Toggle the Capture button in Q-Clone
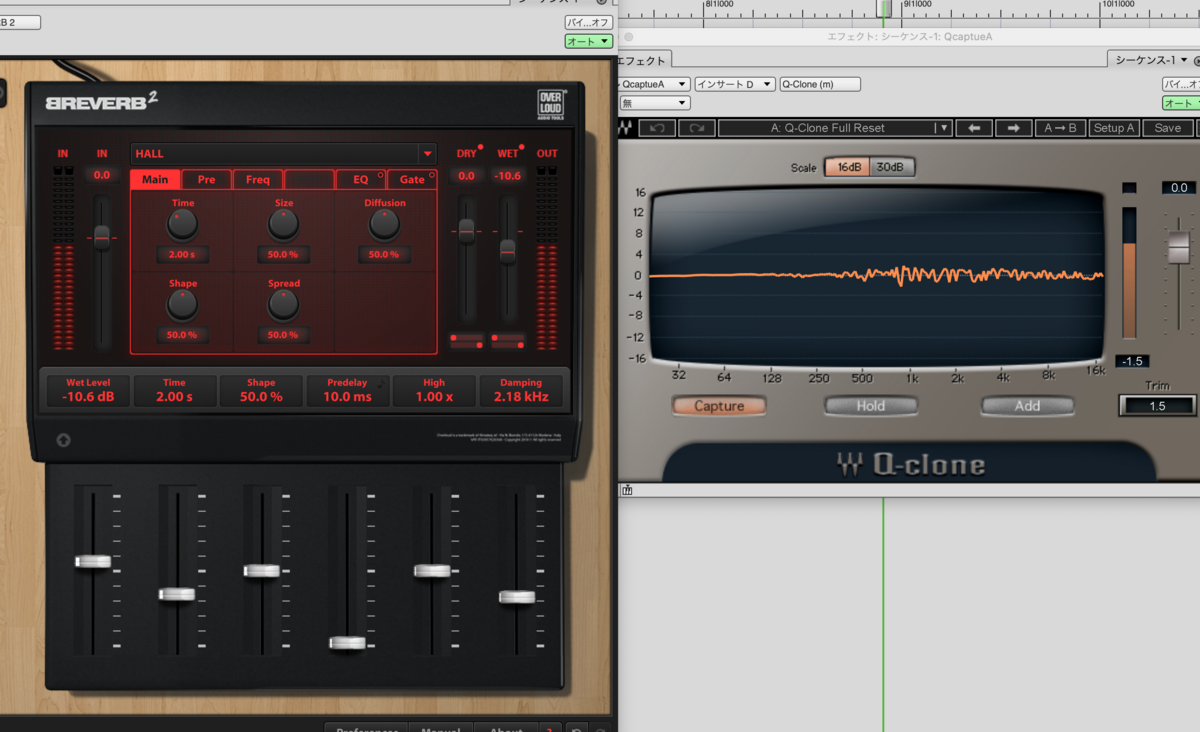The image size is (1200, 732). (x=719, y=406)
